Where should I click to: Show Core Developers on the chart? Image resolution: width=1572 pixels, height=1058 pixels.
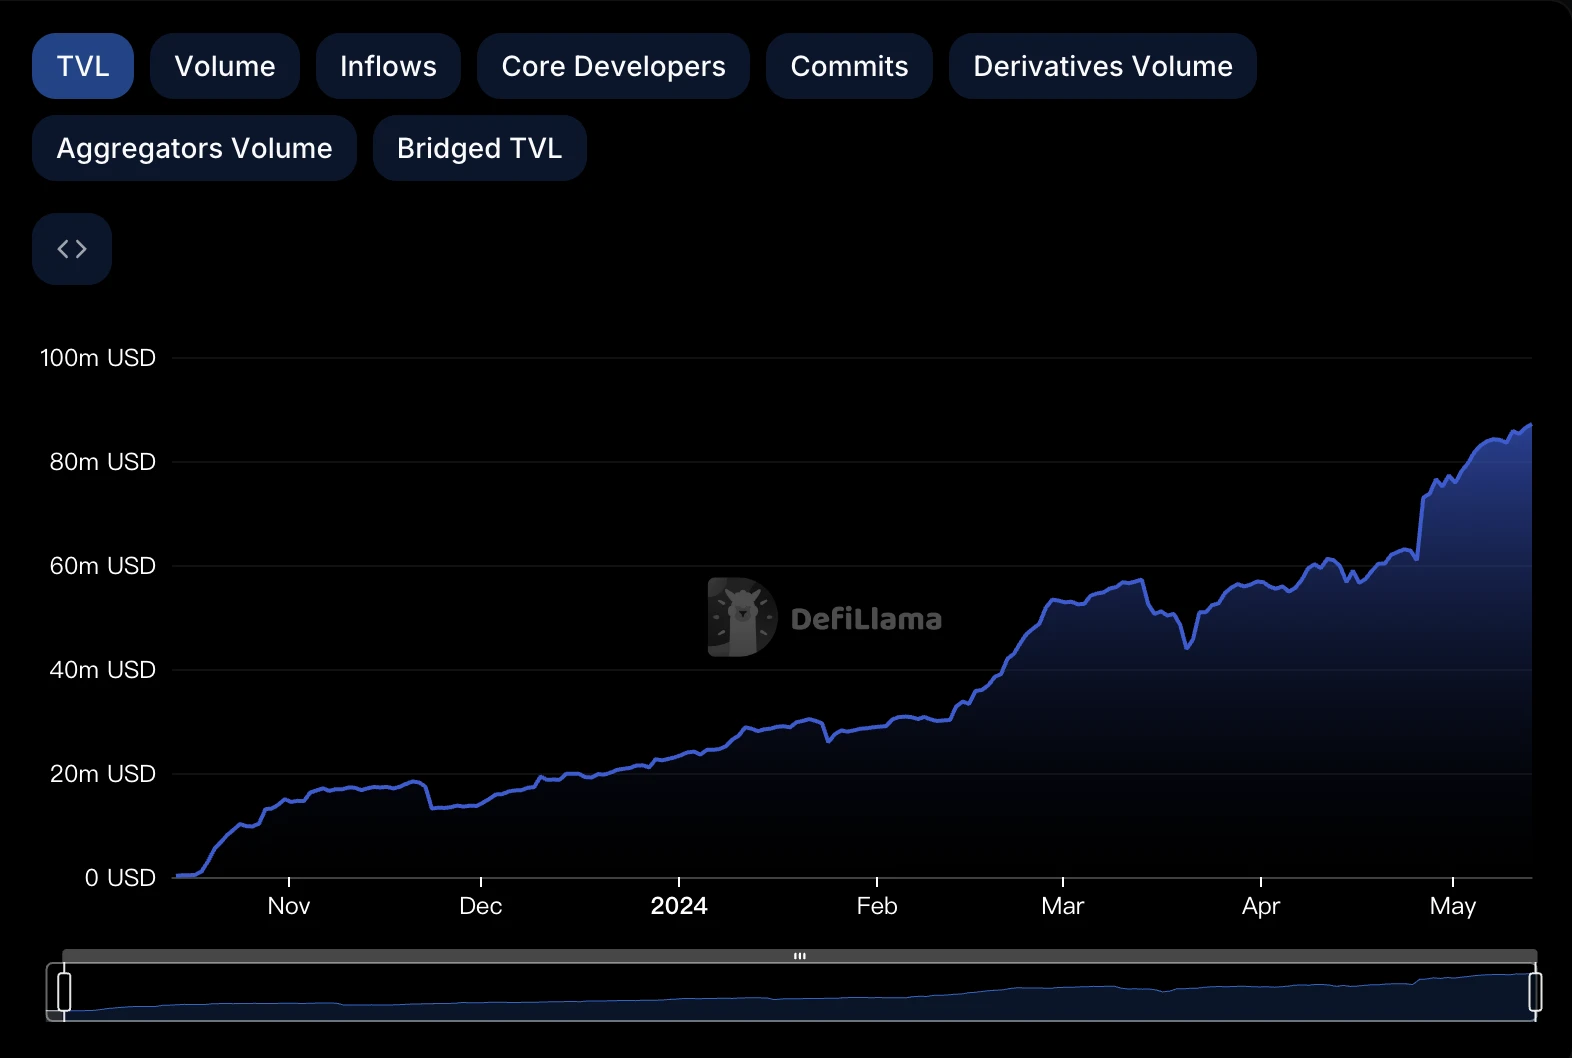click(x=613, y=66)
